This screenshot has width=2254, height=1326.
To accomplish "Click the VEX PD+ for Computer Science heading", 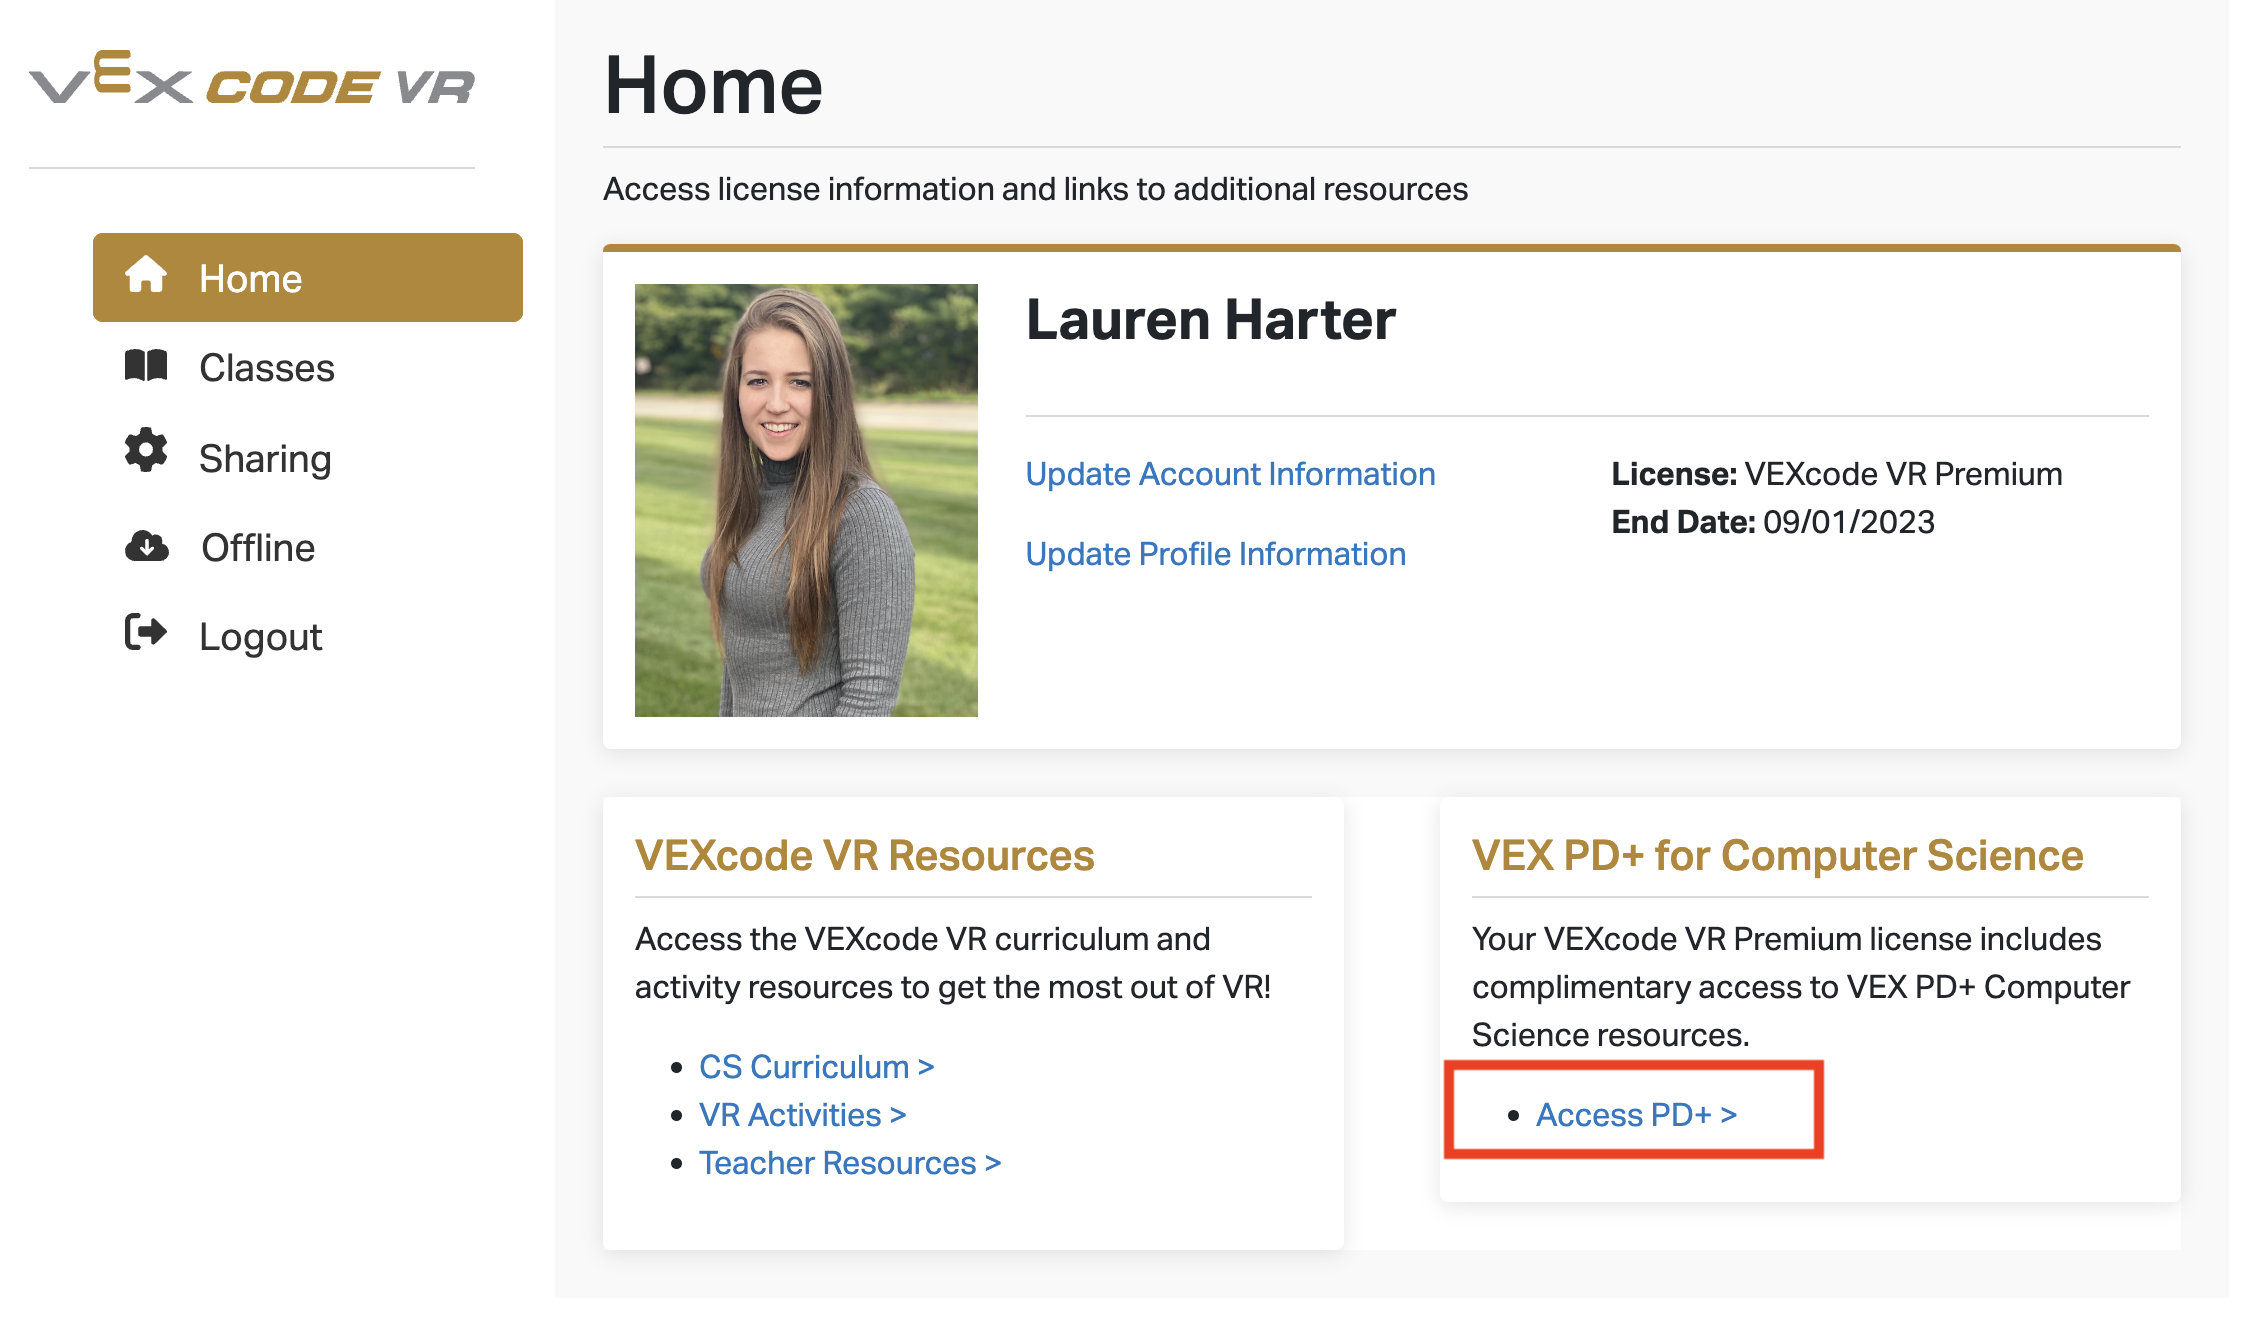I will 1778,856.
